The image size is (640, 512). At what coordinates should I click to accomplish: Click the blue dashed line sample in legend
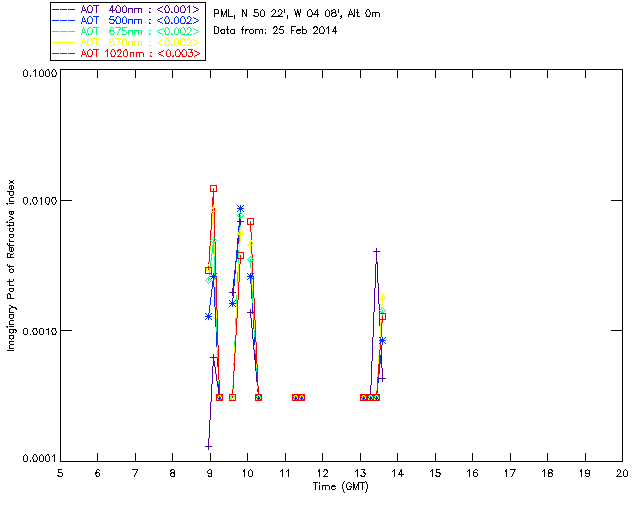click(x=64, y=20)
